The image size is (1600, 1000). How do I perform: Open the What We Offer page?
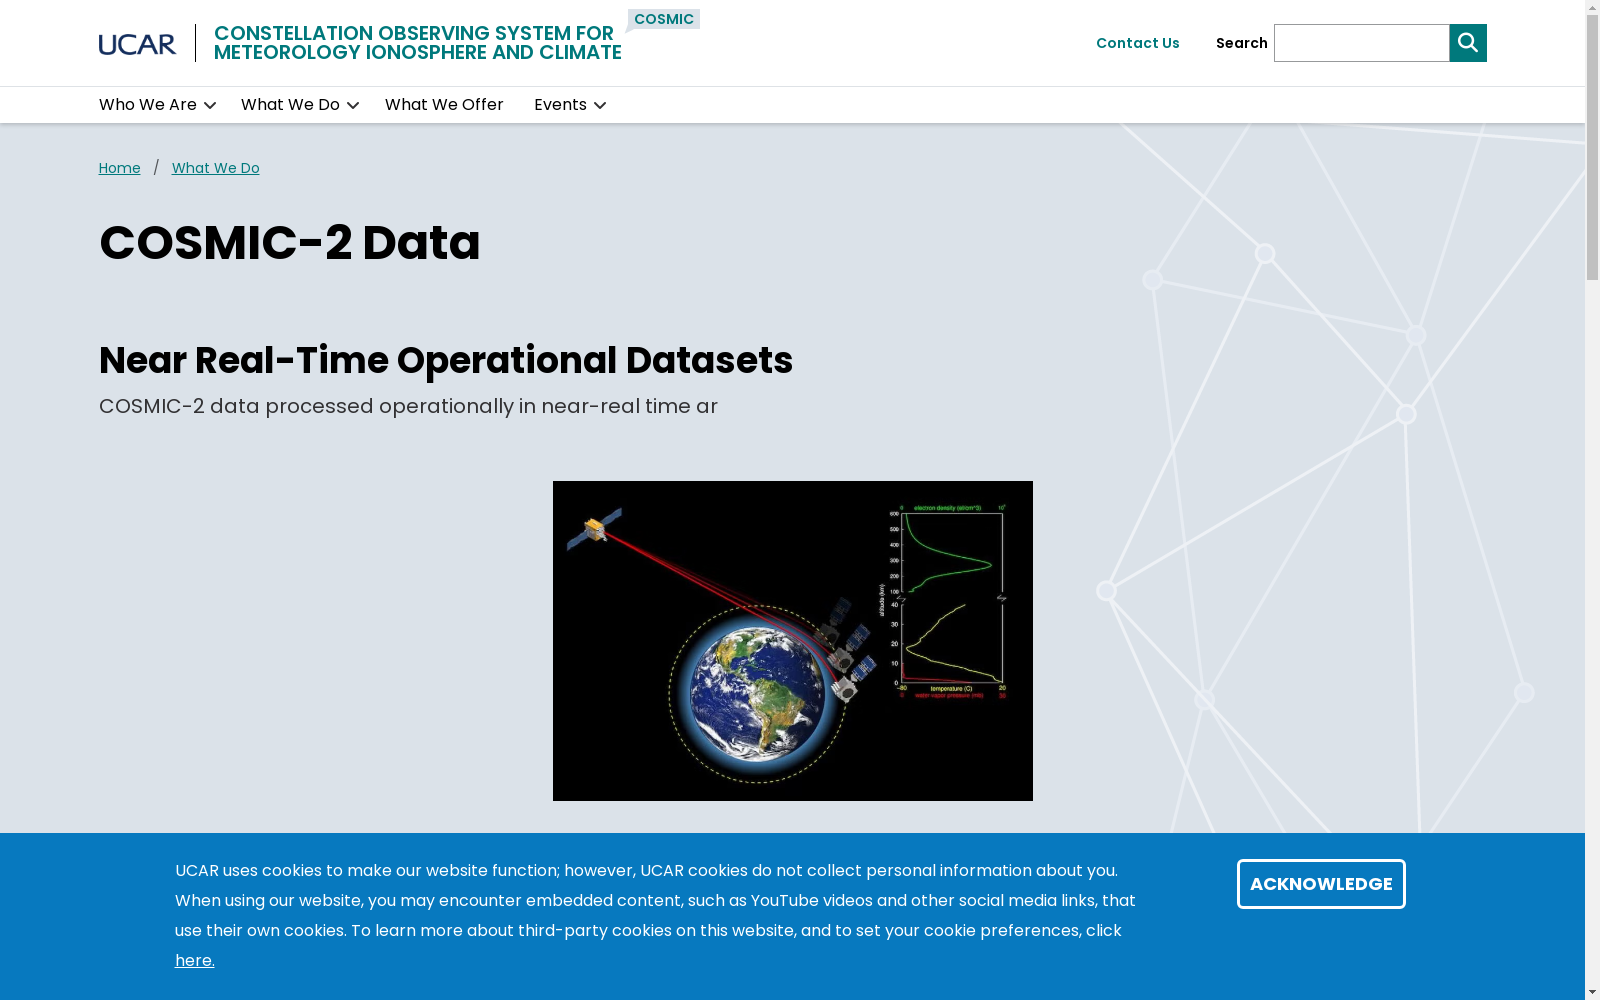[x=444, y=105]
